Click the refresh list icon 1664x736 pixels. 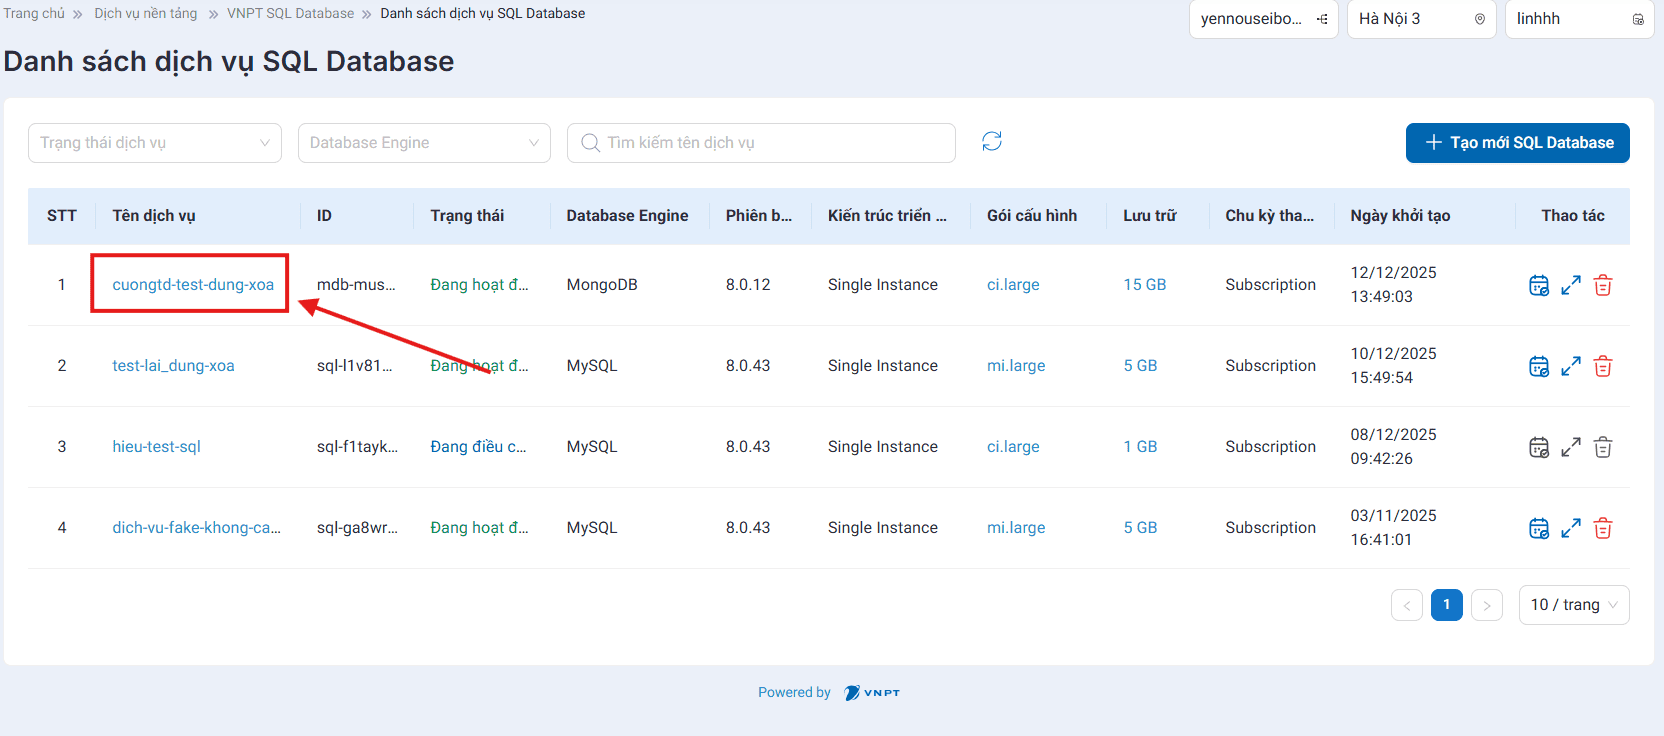pyautogui.click(x=991, y=142)
